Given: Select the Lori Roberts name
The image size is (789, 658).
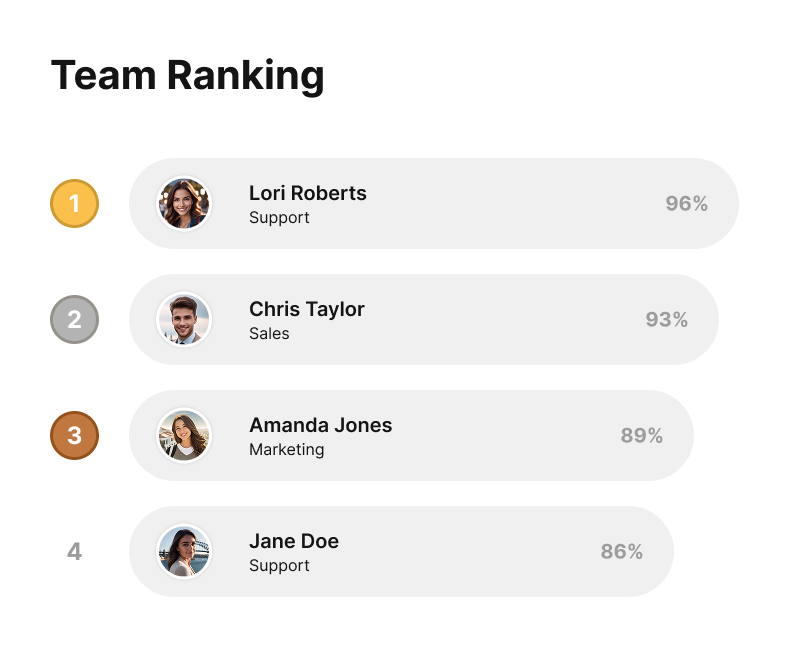Looking at the screenshot, I should coord(307,193).
